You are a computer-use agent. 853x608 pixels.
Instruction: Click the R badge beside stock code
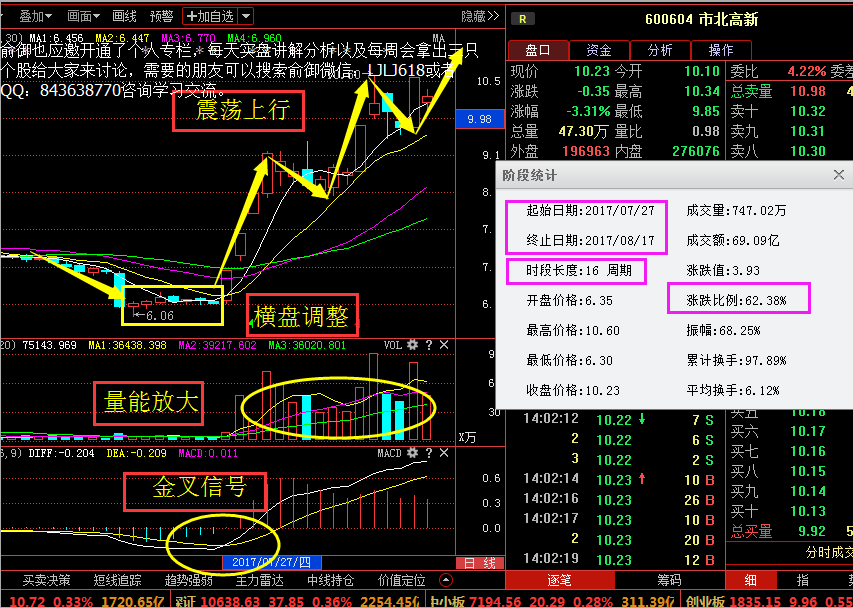(x=523, y=18)
